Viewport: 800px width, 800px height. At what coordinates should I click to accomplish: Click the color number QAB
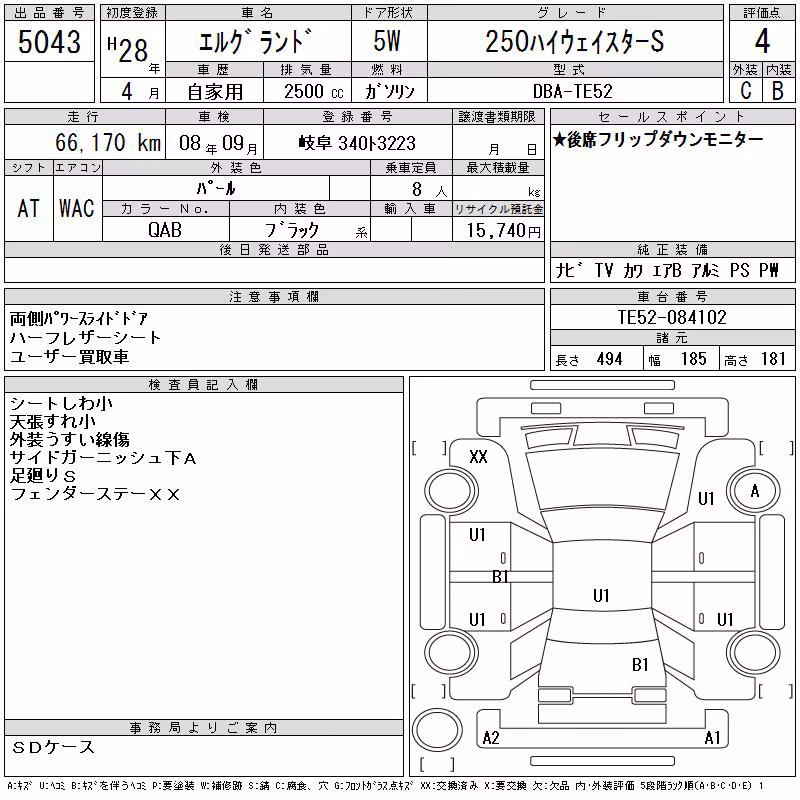click(165, 230)
